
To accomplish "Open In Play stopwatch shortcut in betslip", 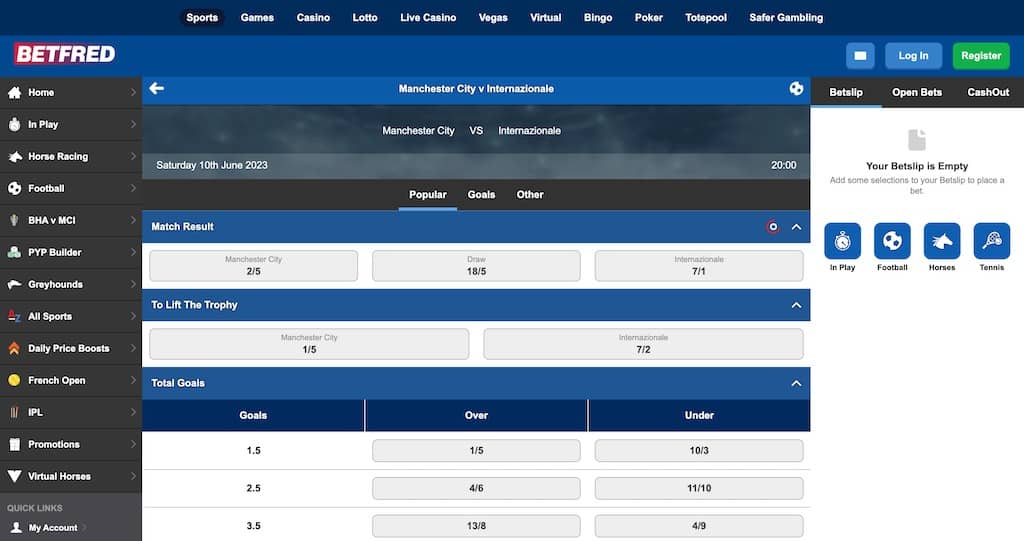I will click(842, 241).
